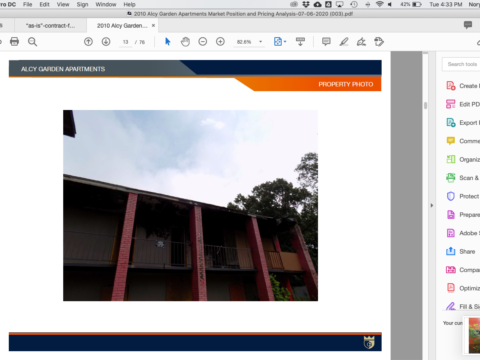The width and height of the screenshot is (480, 360).
Task: Click the Print icon in toolbar
Action: [x=14, y=42]
